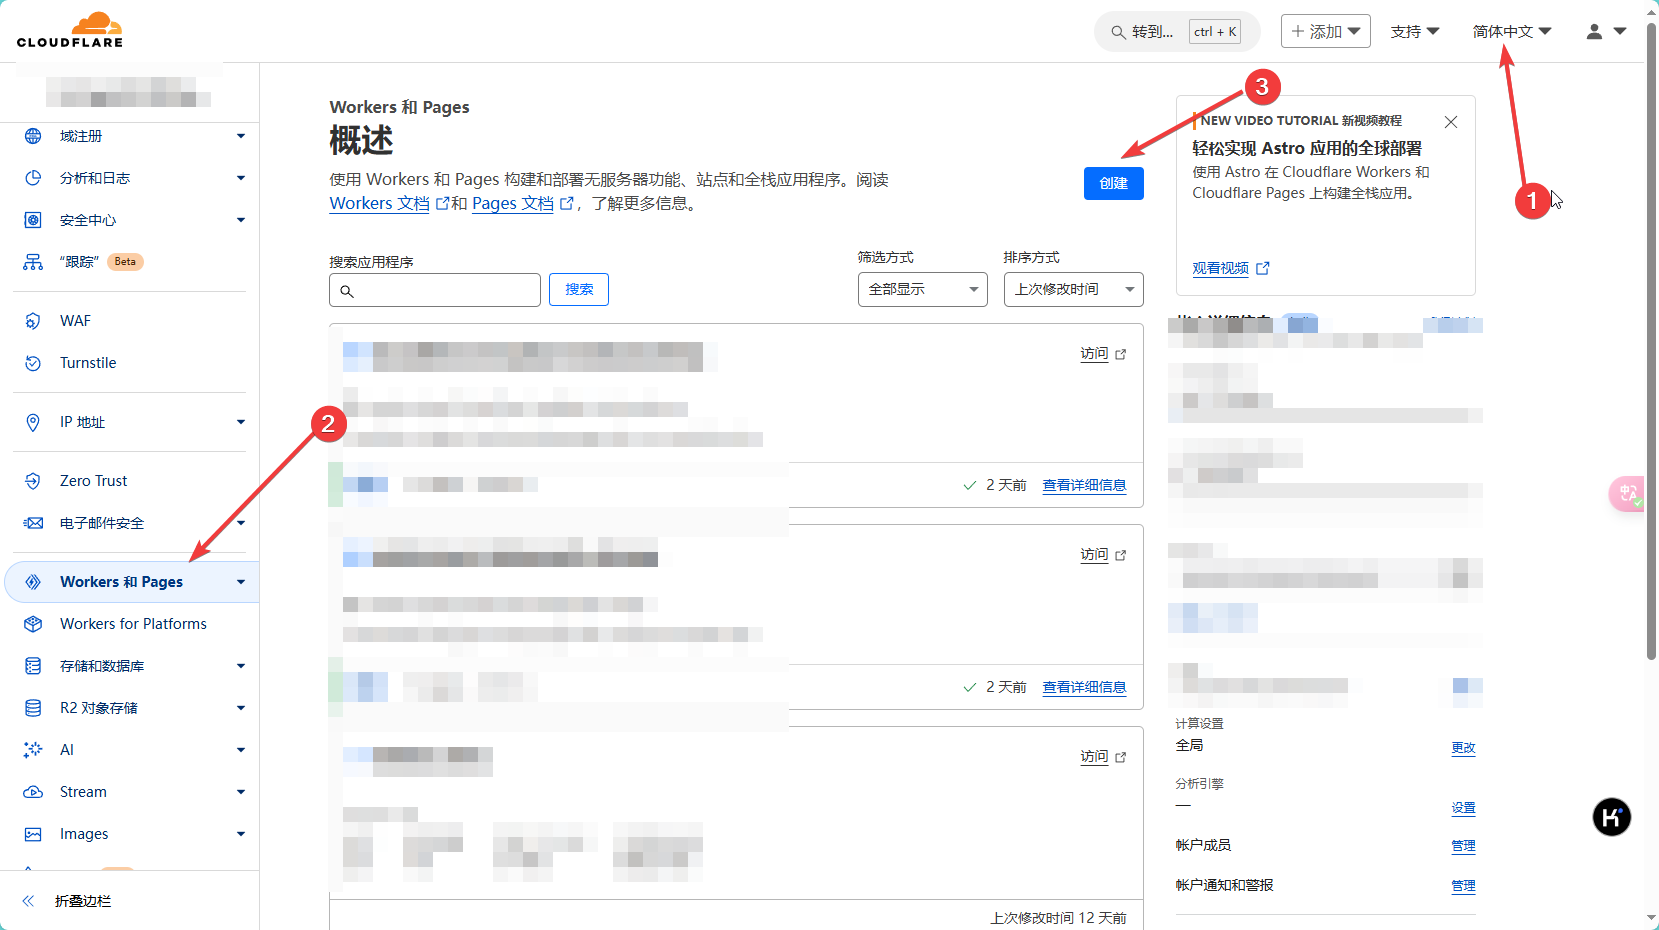
Task: Expand the 电子邮件安全 sidebar section
Action: point(241,523)
